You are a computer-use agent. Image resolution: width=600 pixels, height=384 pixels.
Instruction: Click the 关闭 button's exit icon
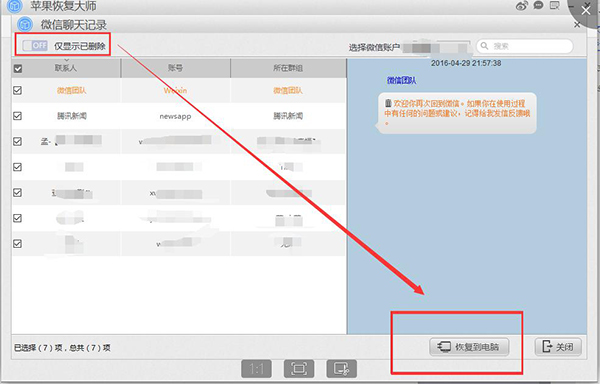(547, 347)
